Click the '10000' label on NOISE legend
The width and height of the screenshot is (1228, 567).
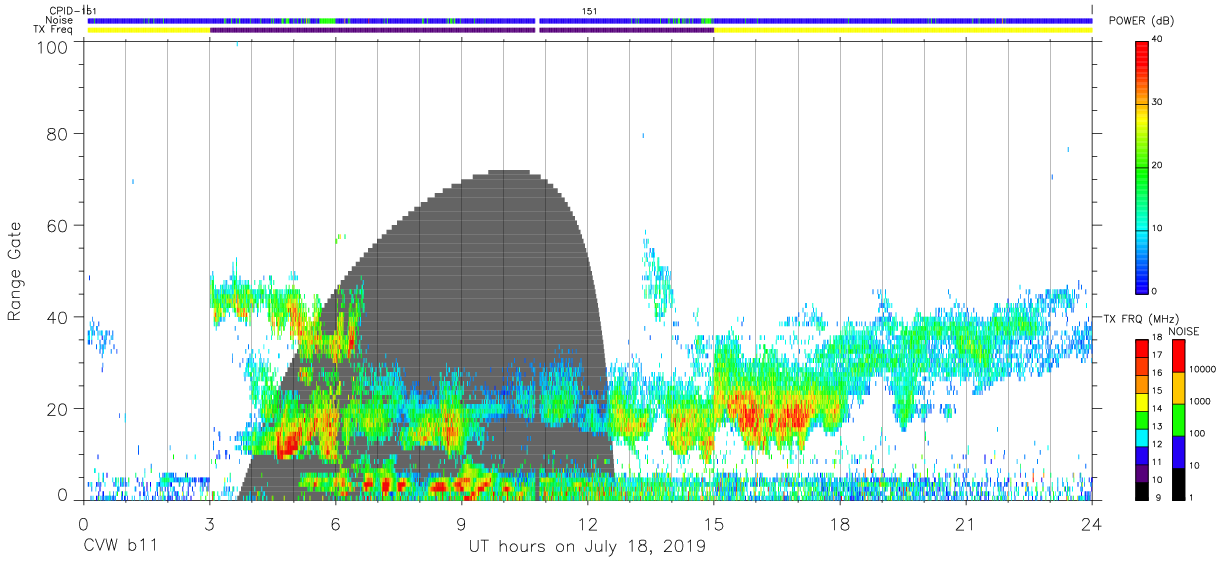point(1203,370)
